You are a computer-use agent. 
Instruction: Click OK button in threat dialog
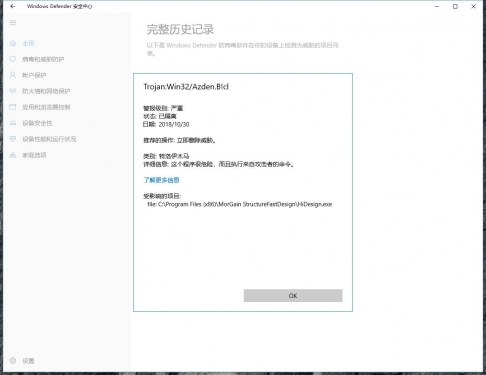[293, 296]
